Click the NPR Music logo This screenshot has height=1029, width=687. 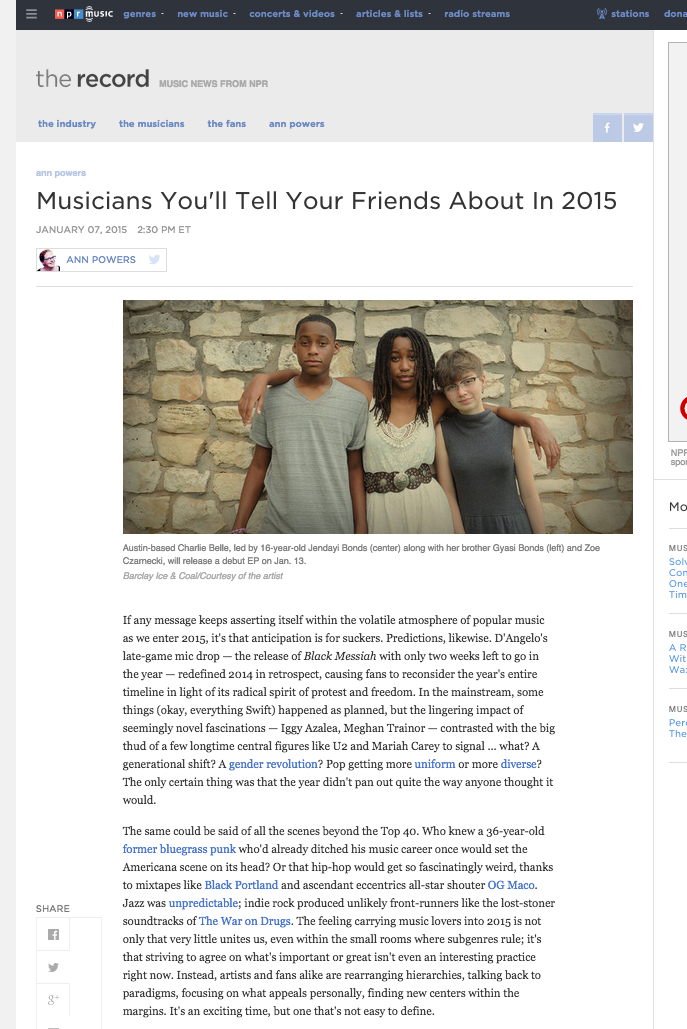(82, 14)
